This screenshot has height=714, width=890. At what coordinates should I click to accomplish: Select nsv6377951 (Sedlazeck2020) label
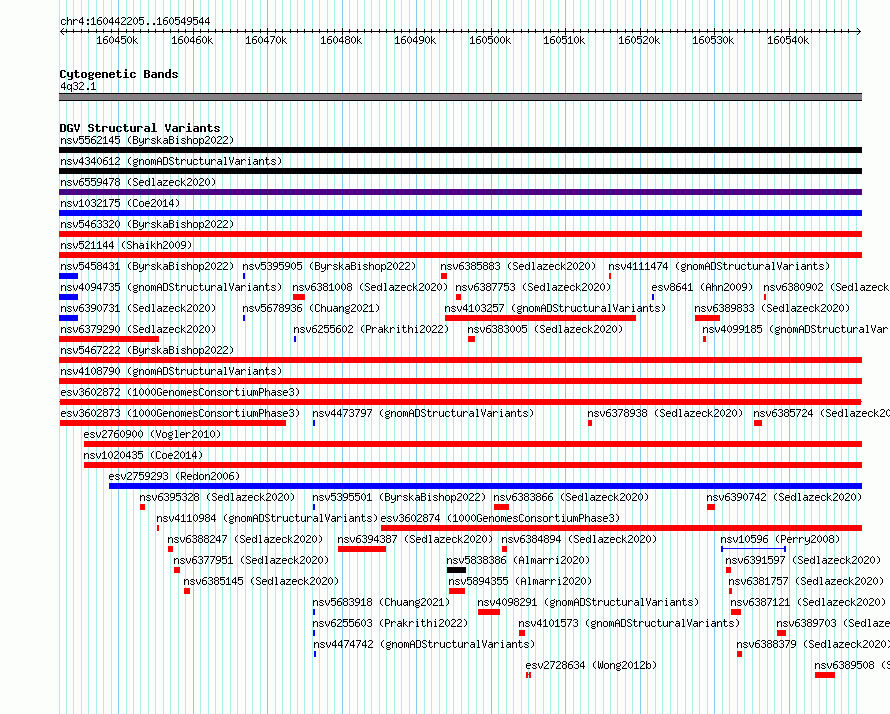(251, 560)
